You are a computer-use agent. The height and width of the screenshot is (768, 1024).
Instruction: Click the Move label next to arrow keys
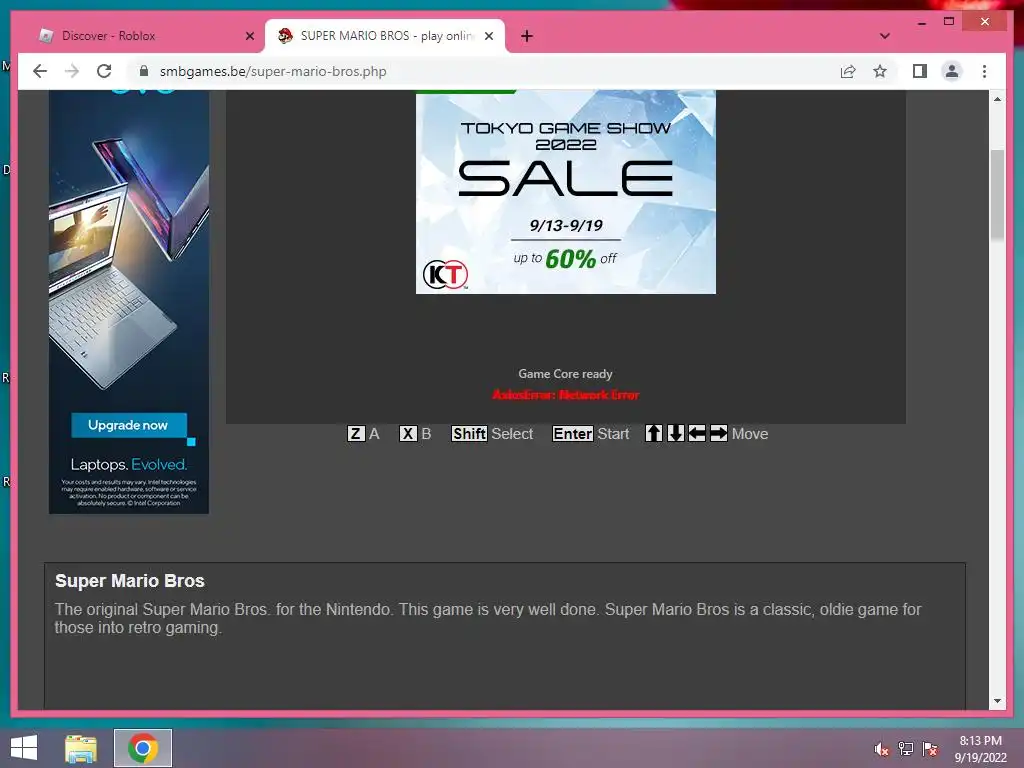[x=750, y=434]
